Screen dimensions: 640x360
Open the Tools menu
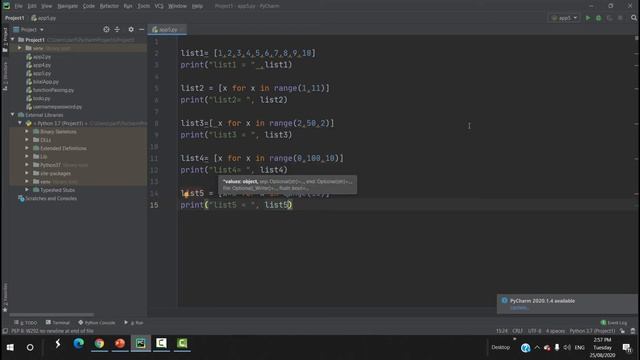point(143,6)
